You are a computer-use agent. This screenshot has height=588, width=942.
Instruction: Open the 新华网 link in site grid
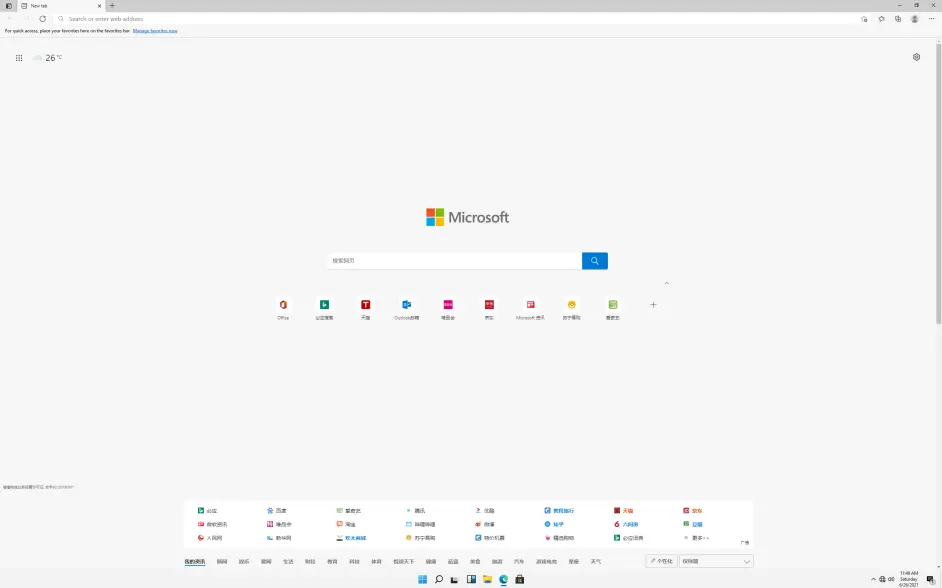[279, 538]
